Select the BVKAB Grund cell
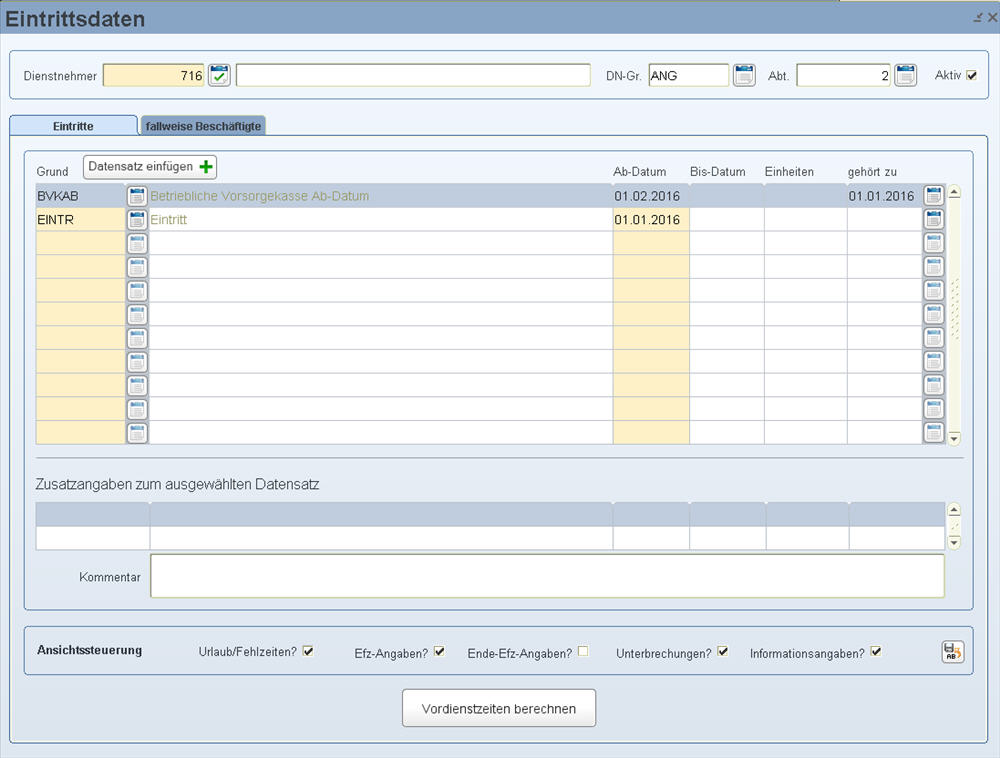The width and height of the screenshot is (1000, 758). click(x=81, y=196)
